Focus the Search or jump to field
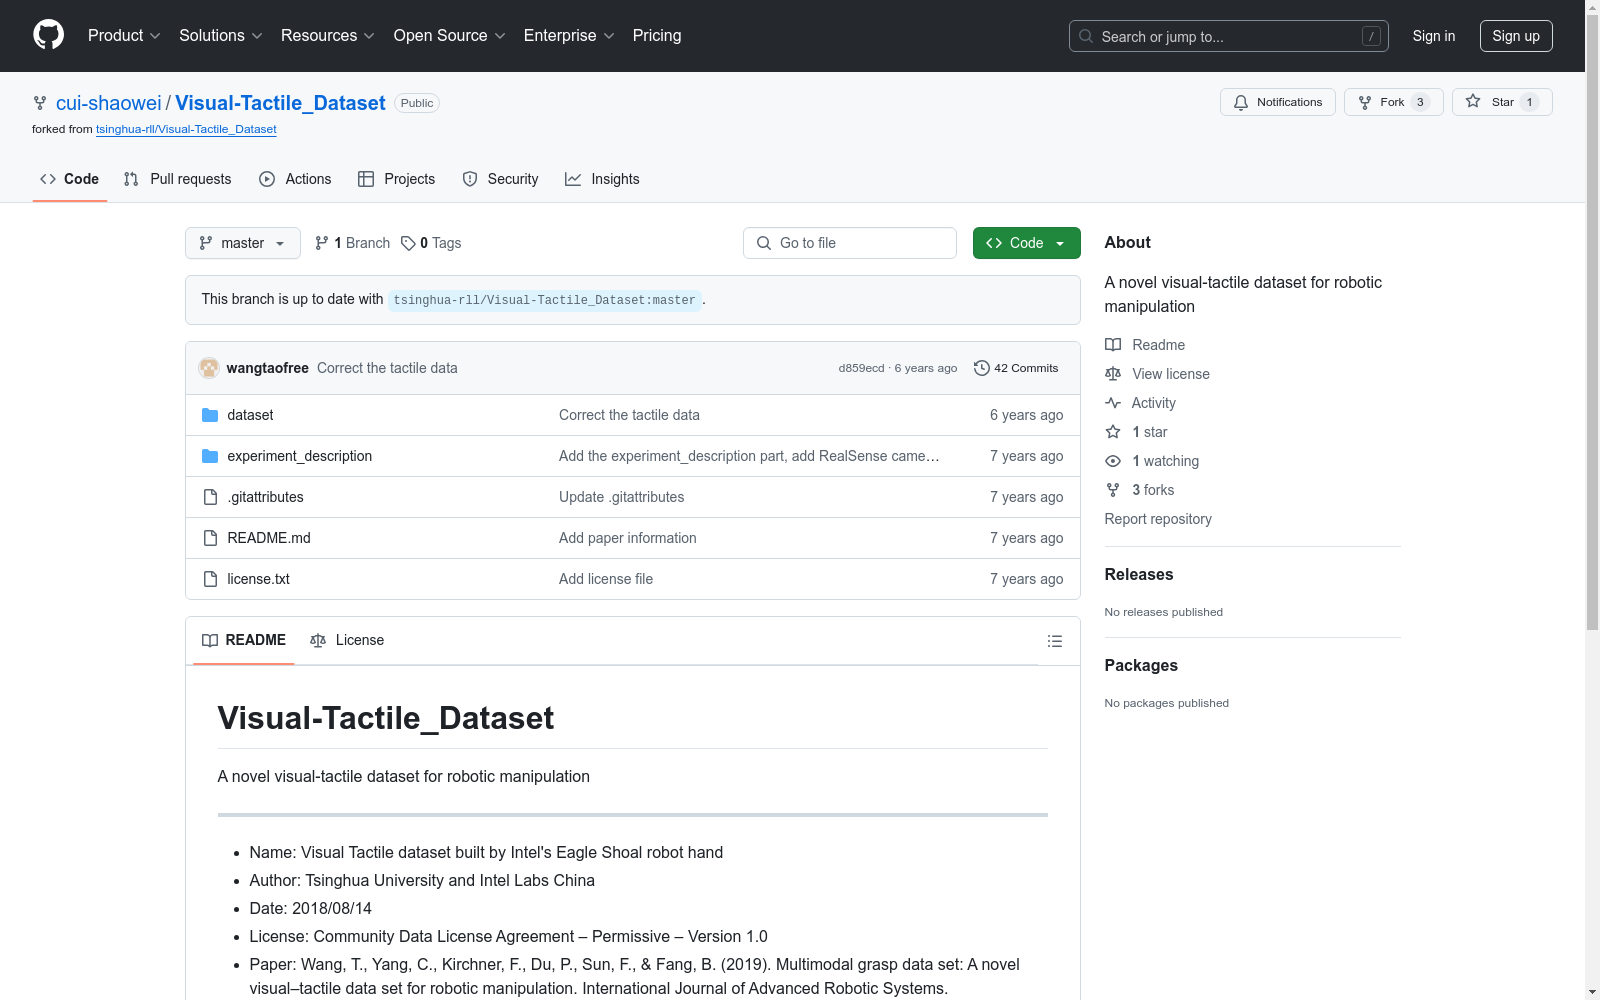The height and width of the screenshot is (1000, 1600). (1229, 36)
